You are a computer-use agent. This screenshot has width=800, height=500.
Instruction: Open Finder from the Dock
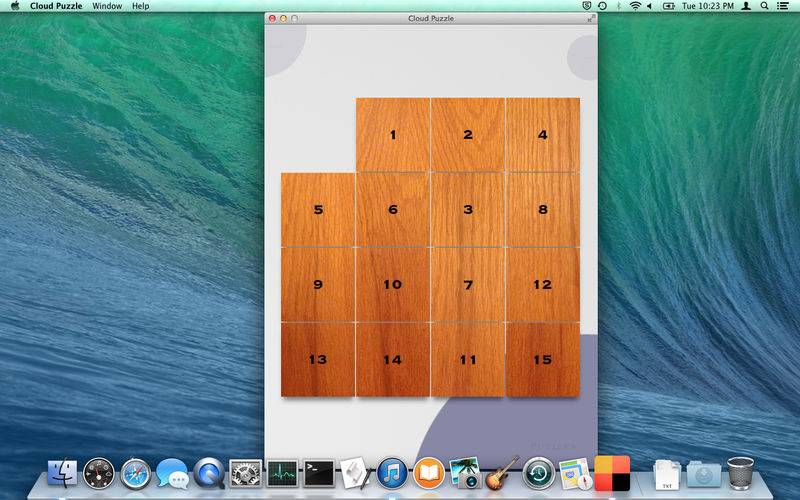(62, 473)
